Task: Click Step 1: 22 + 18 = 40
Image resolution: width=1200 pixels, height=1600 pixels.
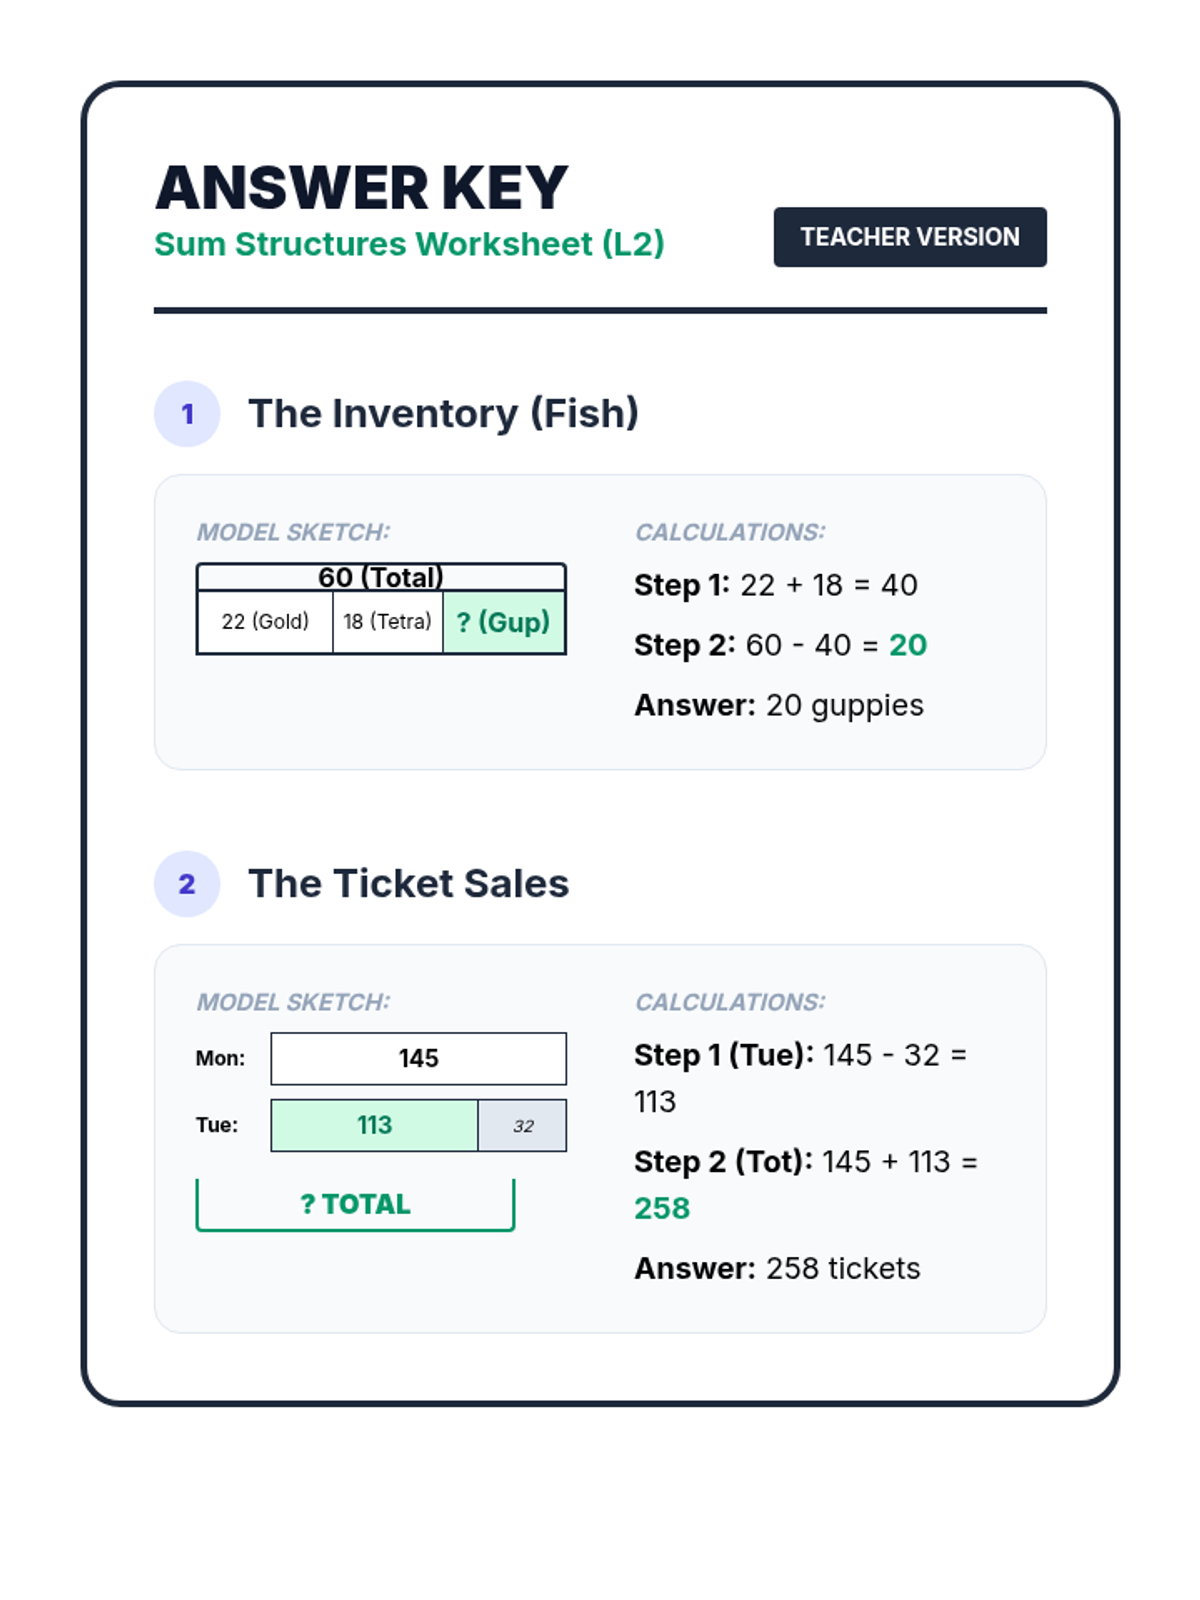Action: [x=775, y=585]
